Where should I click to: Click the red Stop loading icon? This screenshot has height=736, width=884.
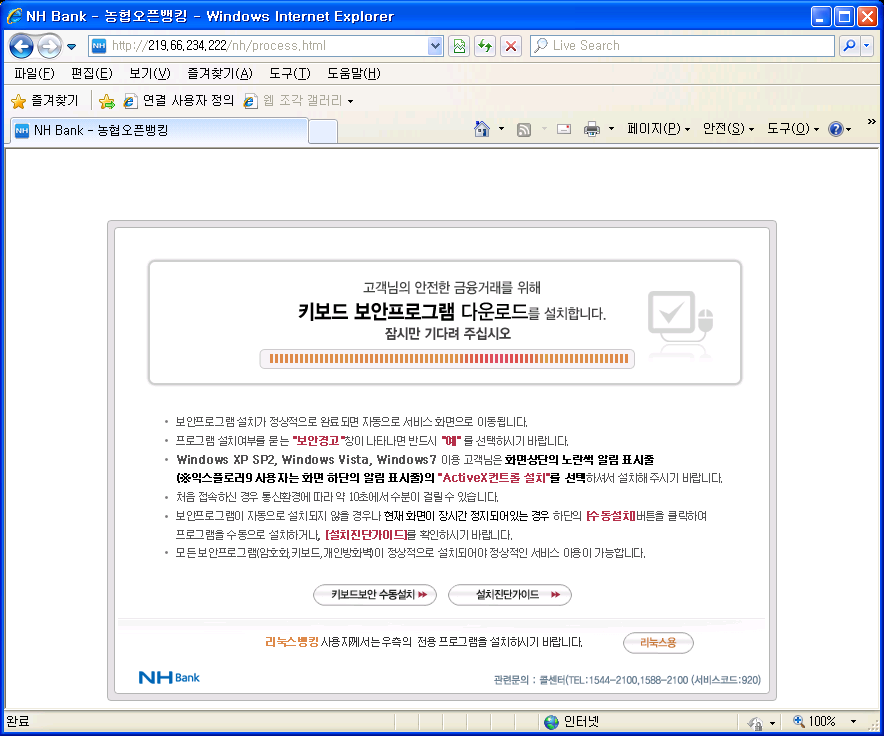[x=511, y=46]
